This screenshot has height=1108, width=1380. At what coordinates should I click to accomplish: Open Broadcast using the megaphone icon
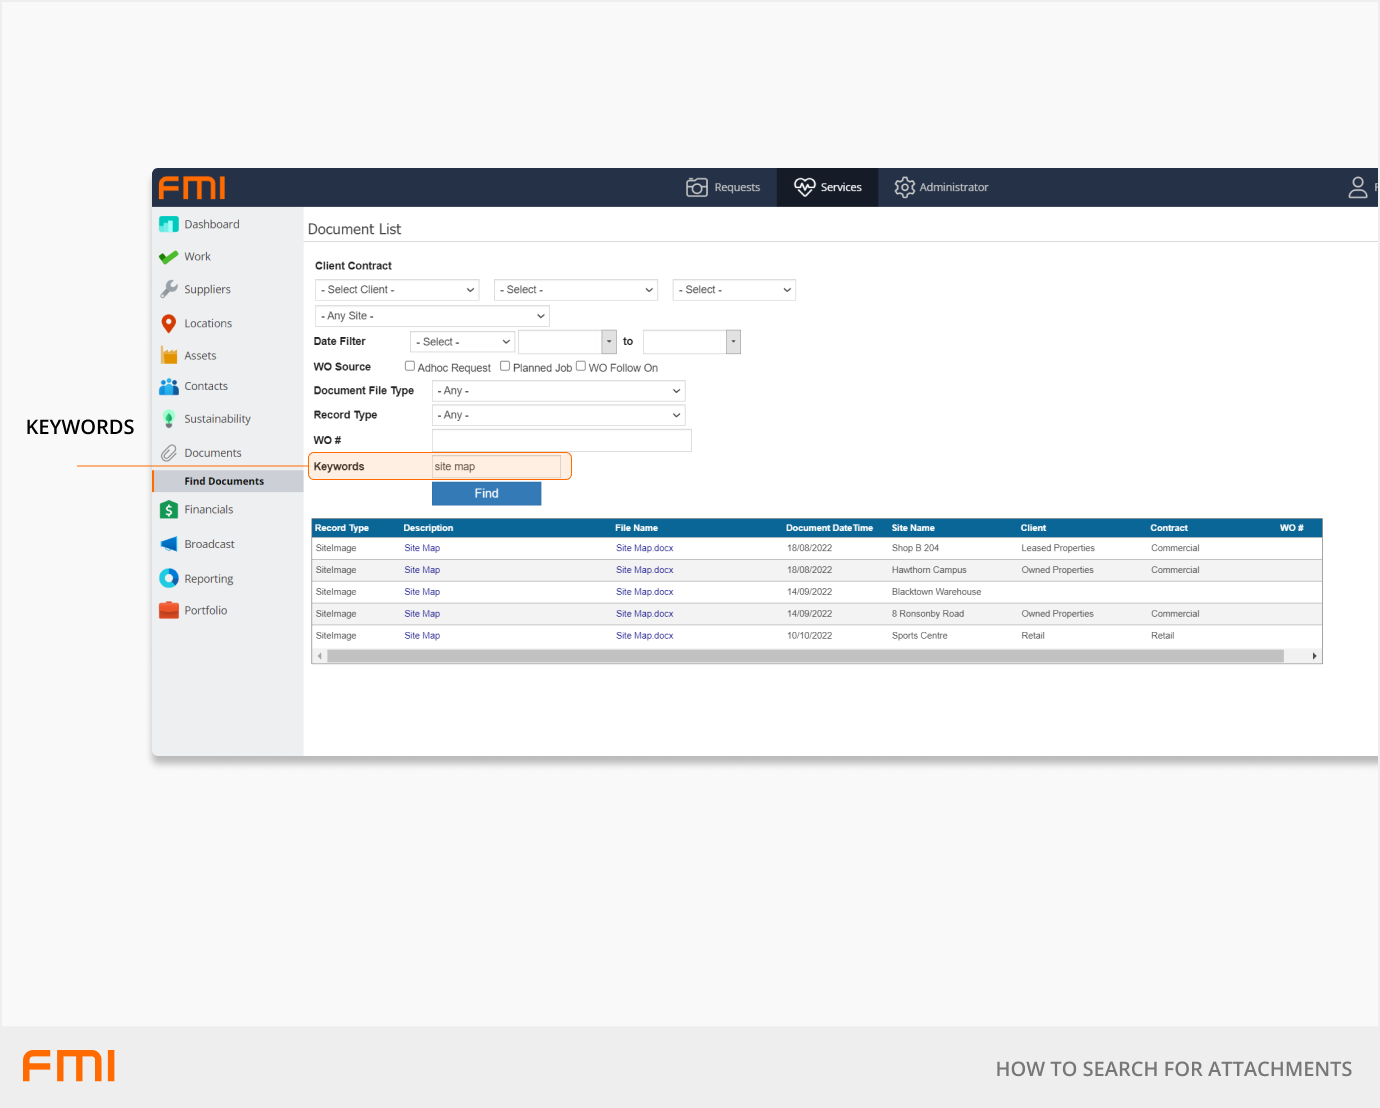click(168, 544)
